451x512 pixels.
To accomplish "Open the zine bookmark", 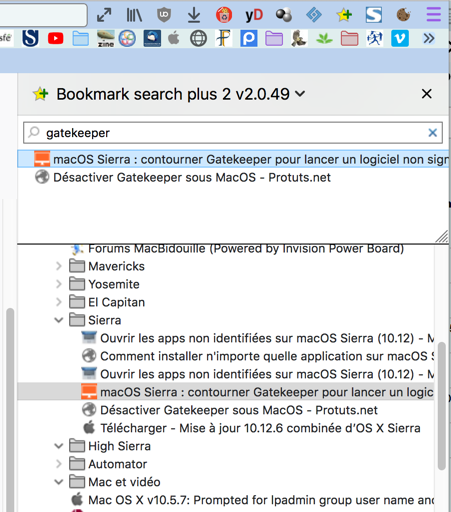I will pyautogui.click(x=106, y=39).
